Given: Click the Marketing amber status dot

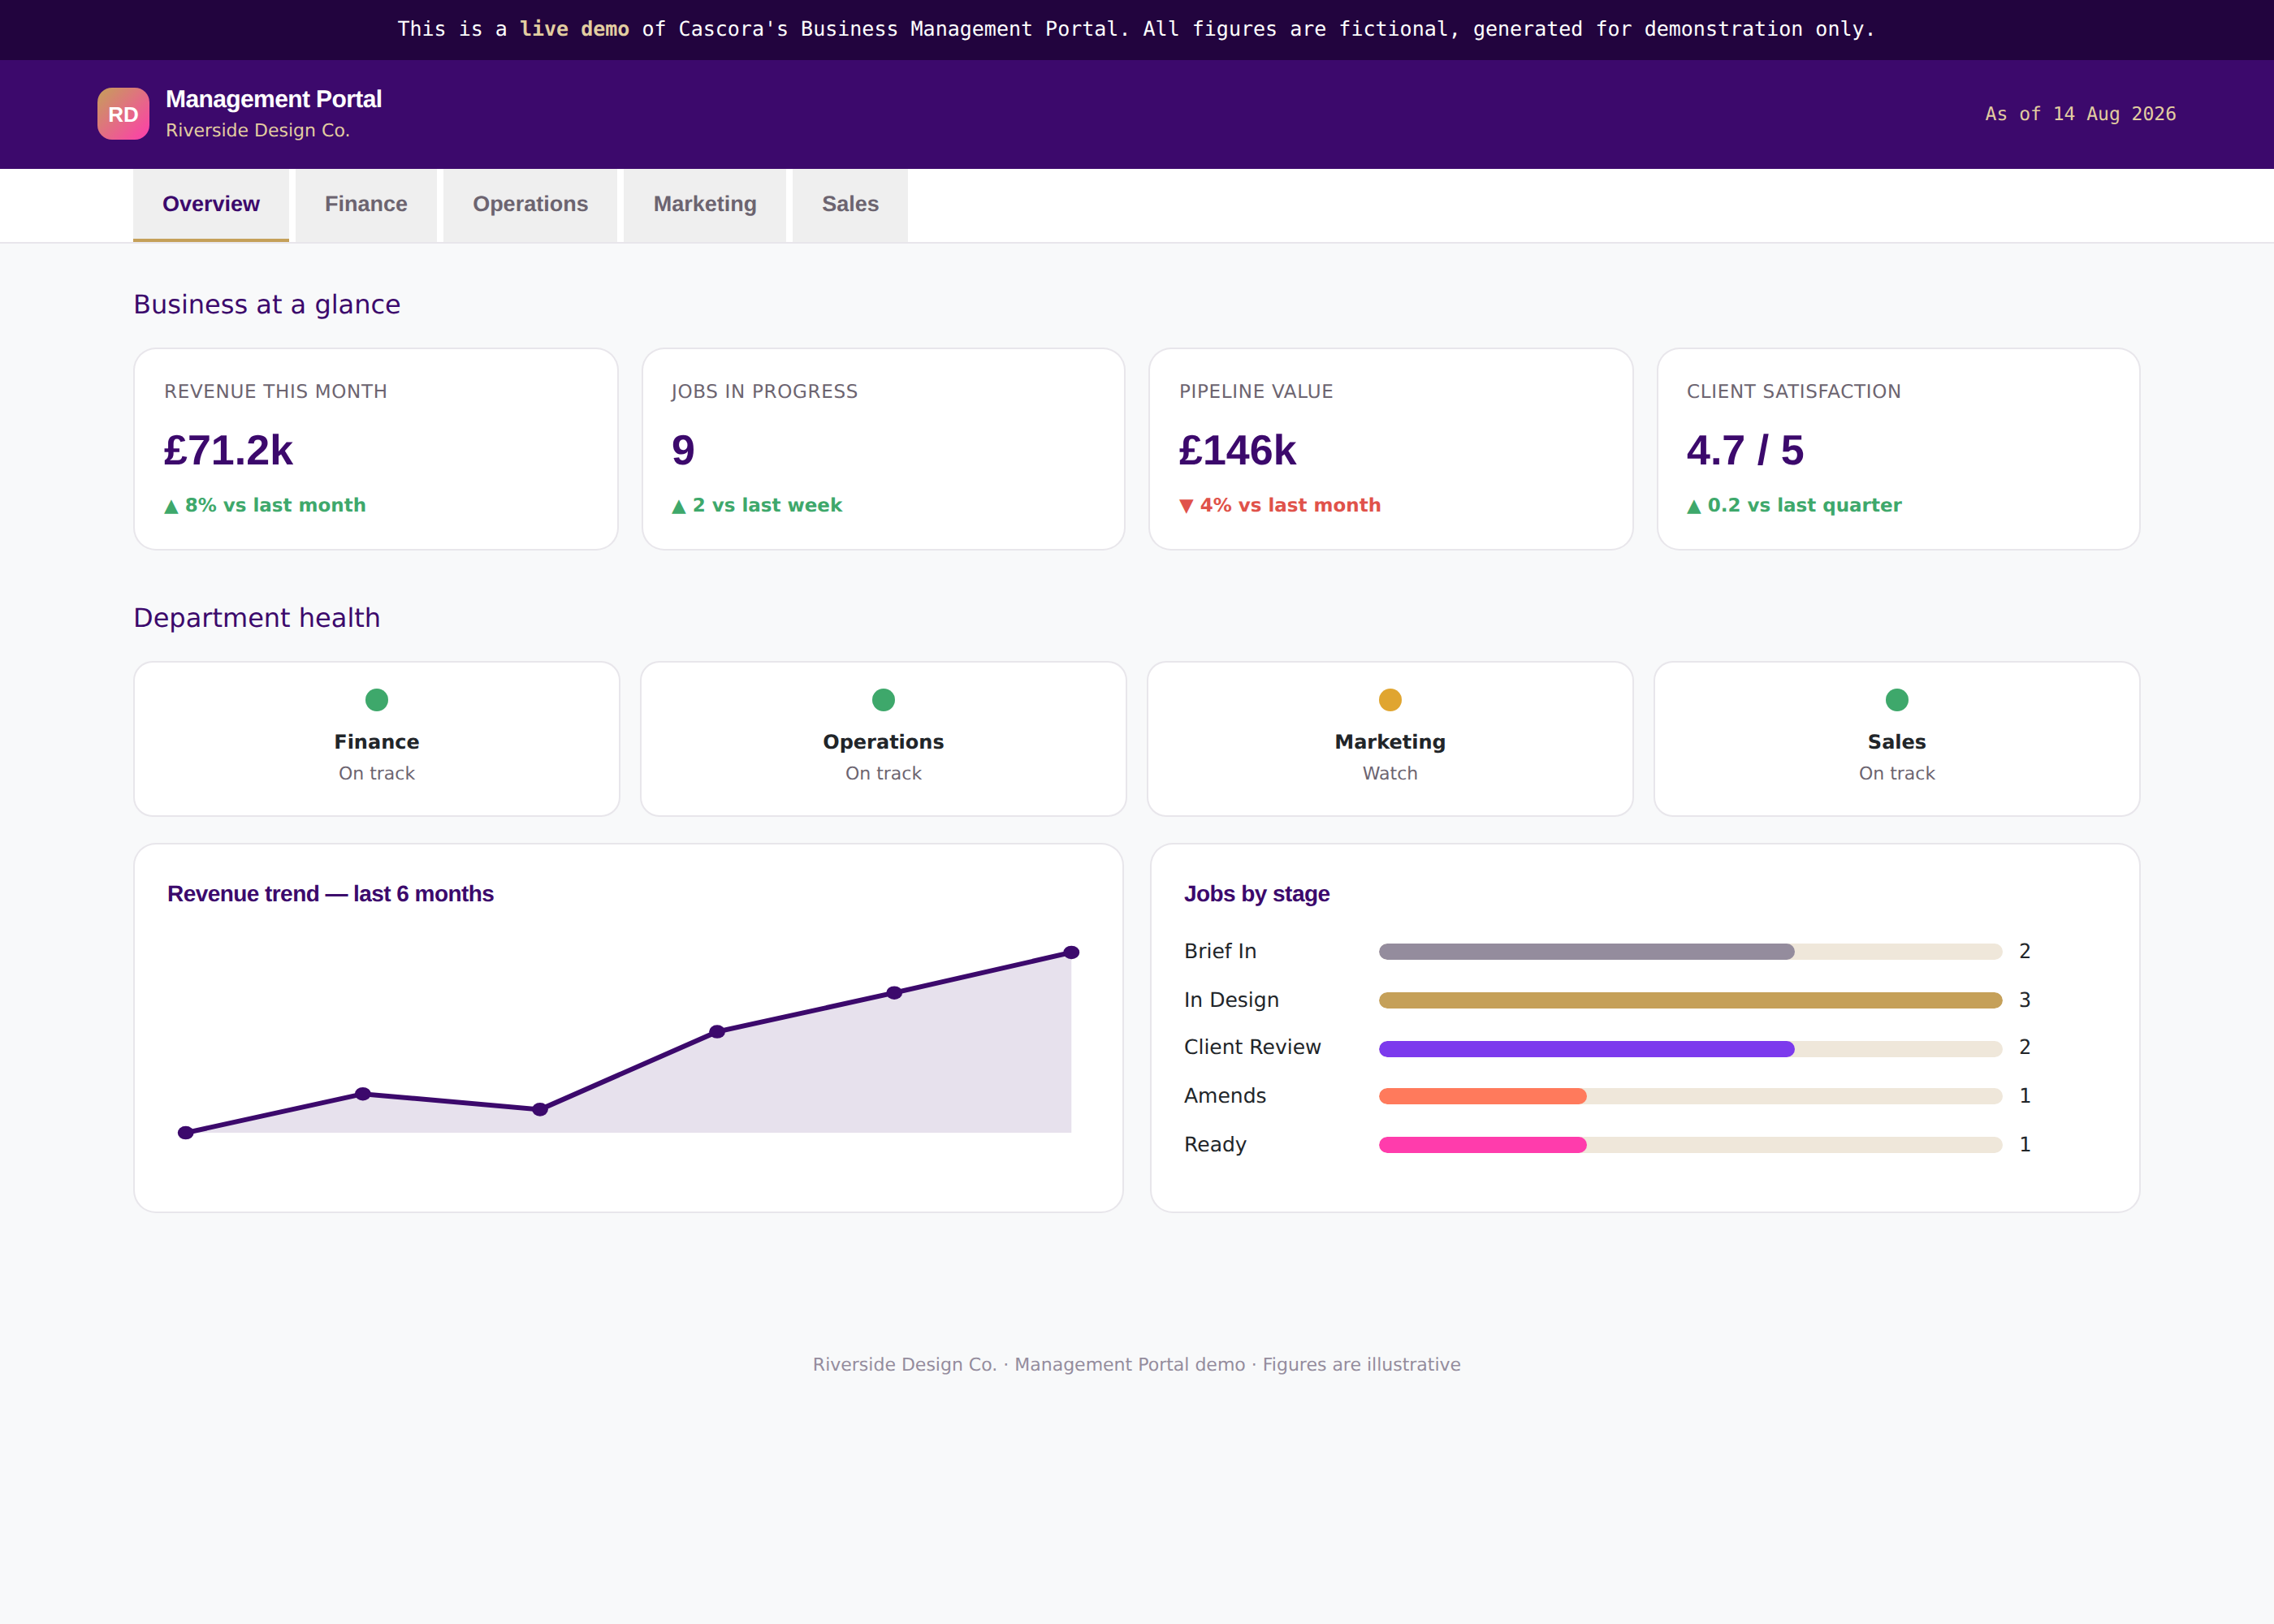Looking at the screenshot, I should tap(1390, 700).
